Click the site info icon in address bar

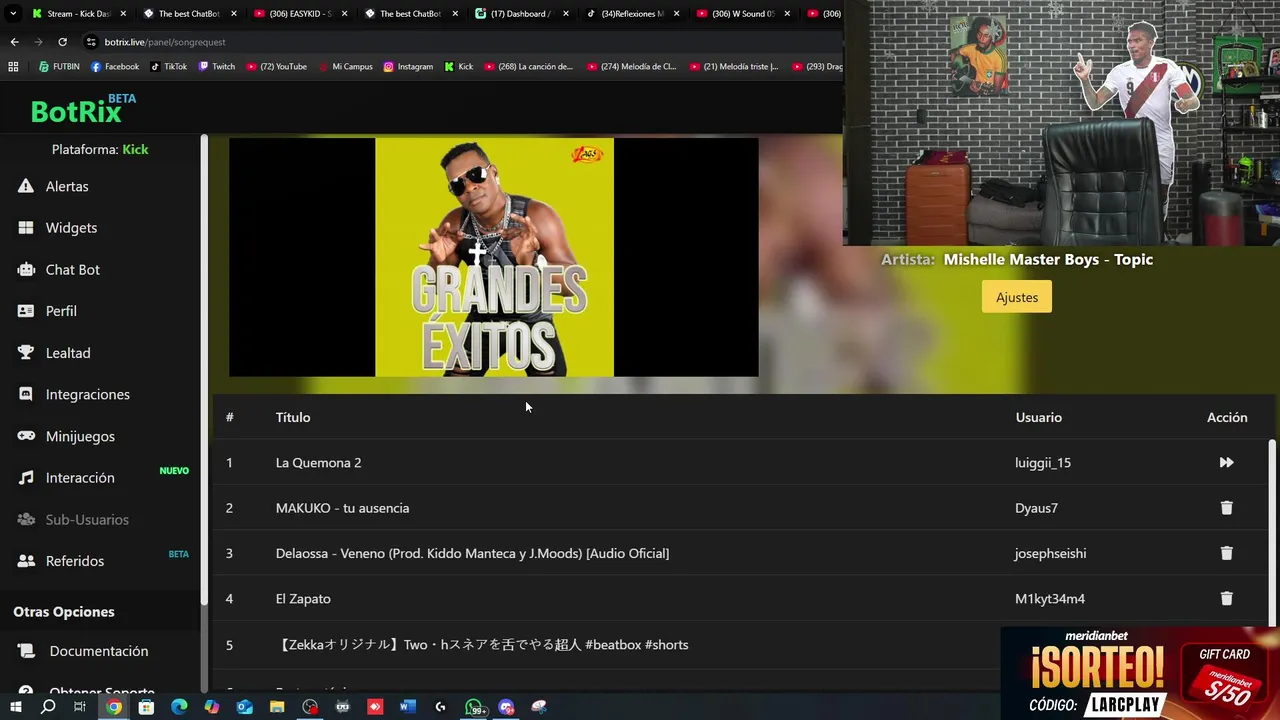(x=91, y=42)
